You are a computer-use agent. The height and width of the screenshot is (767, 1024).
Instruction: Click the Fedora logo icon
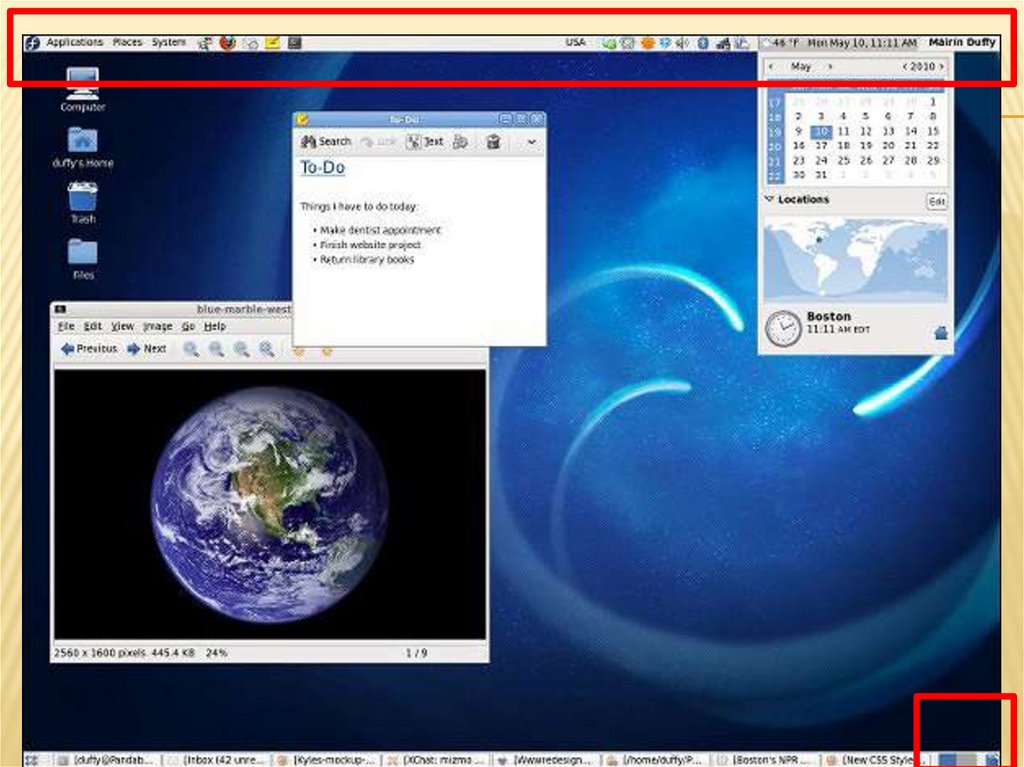click(x=32, y=43)
